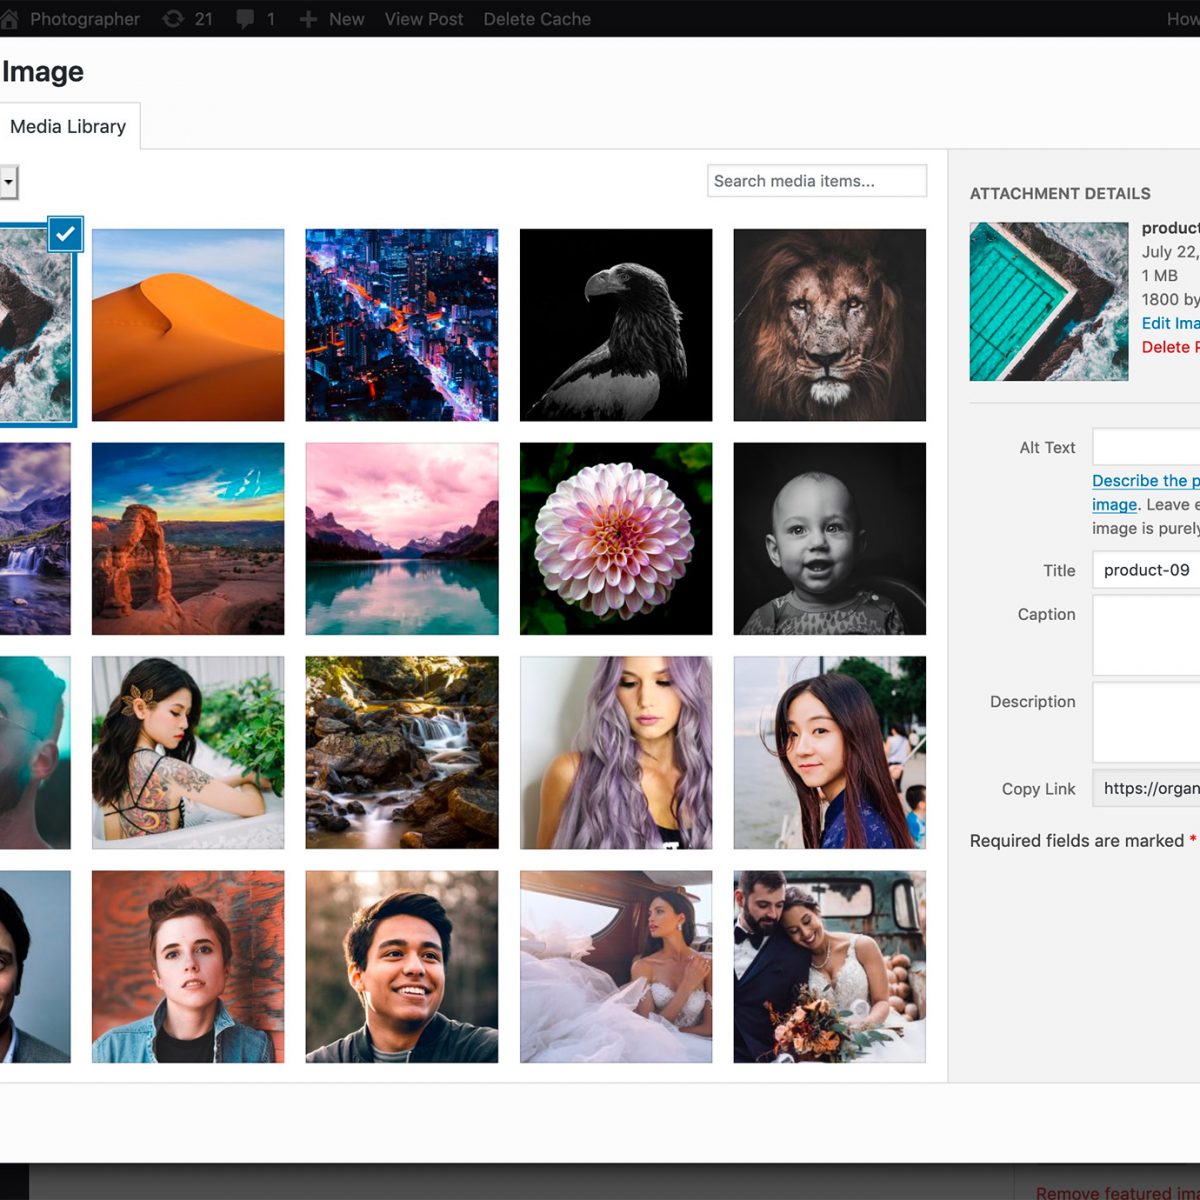The height and width of the screenshot is (1200, 1200).
Task: Select the black and white baby image
Action: point(830,539)
